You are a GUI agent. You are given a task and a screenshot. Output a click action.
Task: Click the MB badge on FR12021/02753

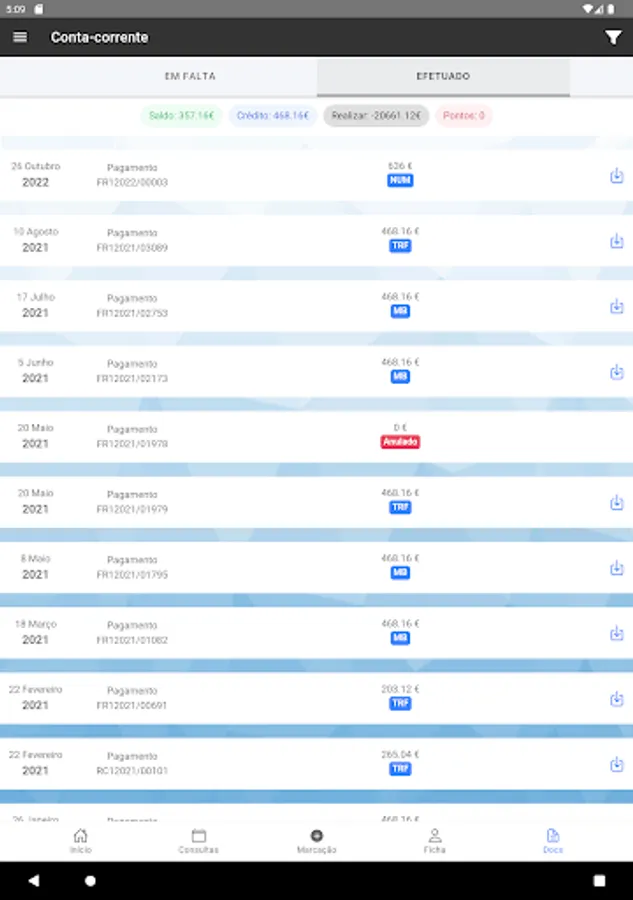pos(400,311)
